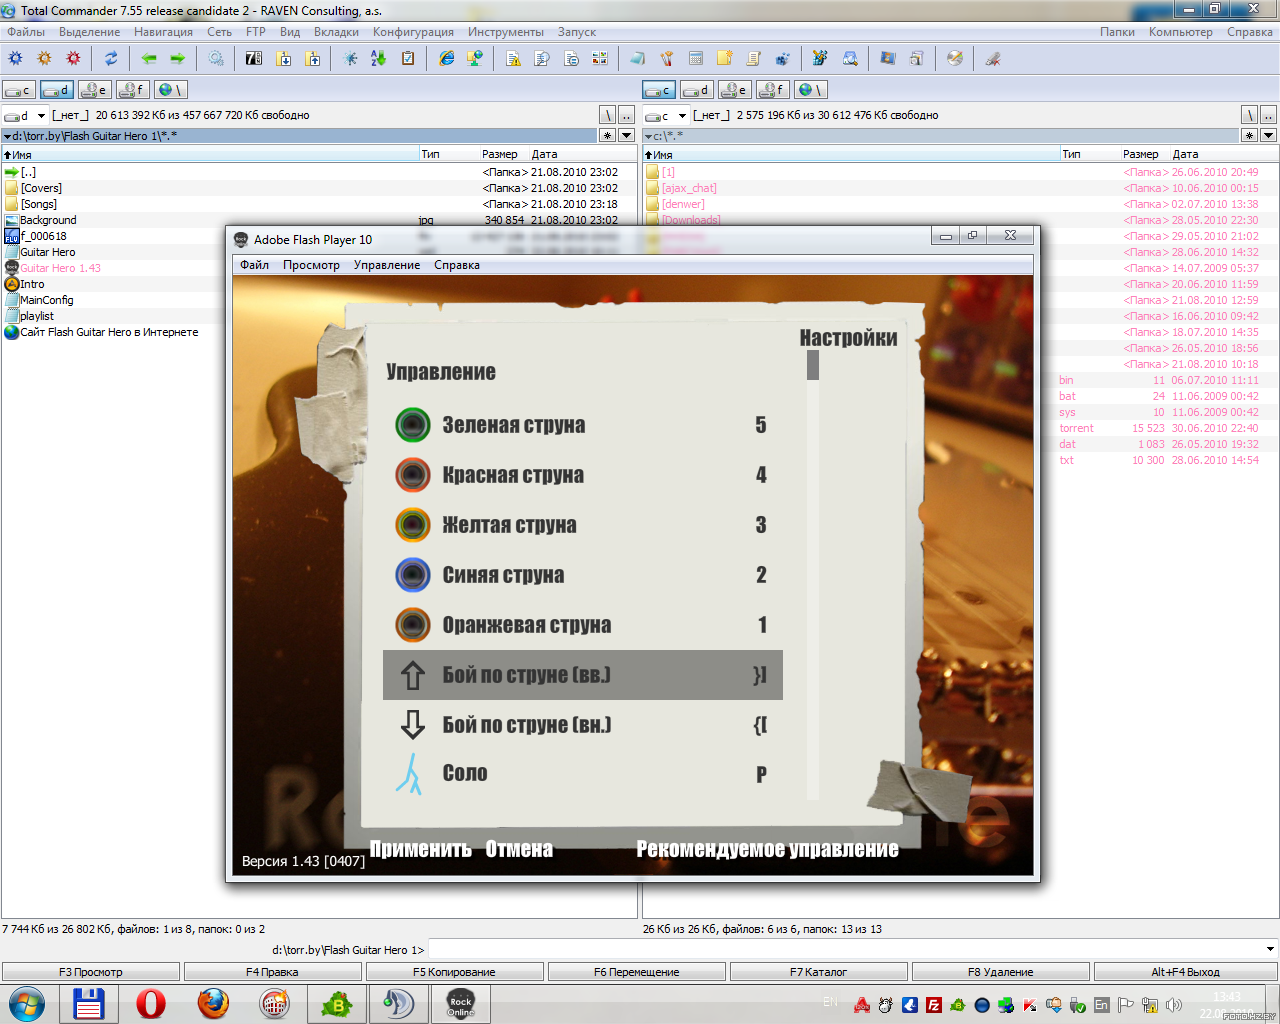The height and width of the screenshot is (1024, 1280).
Task: Click F5 Копирование function button
Action: coord(454,972)
